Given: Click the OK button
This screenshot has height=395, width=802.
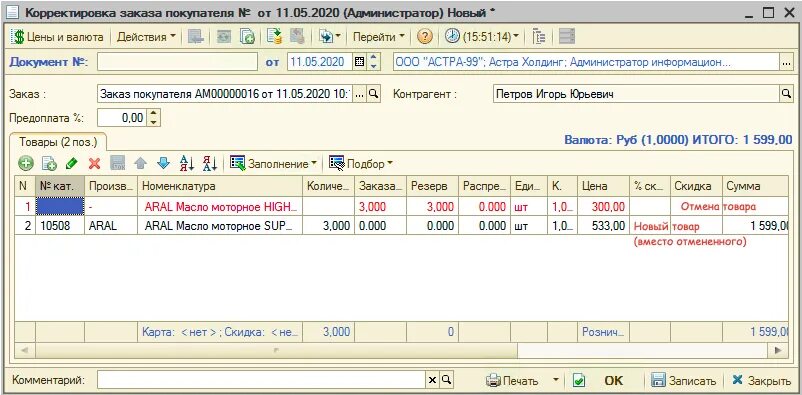Looking at the screenshot, I should (614, 381).
